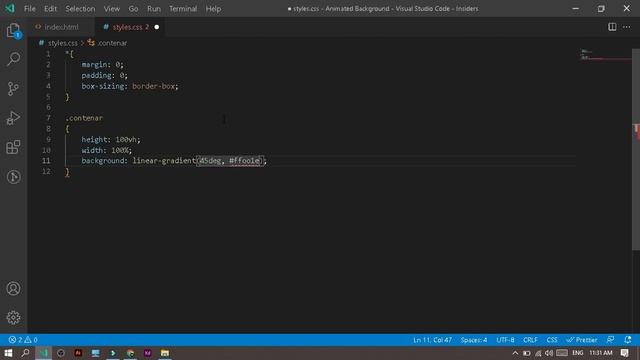Click the 'linear-gradient' function text
Viewport: 640px width, 360px height.
click(x=164, y=161)
